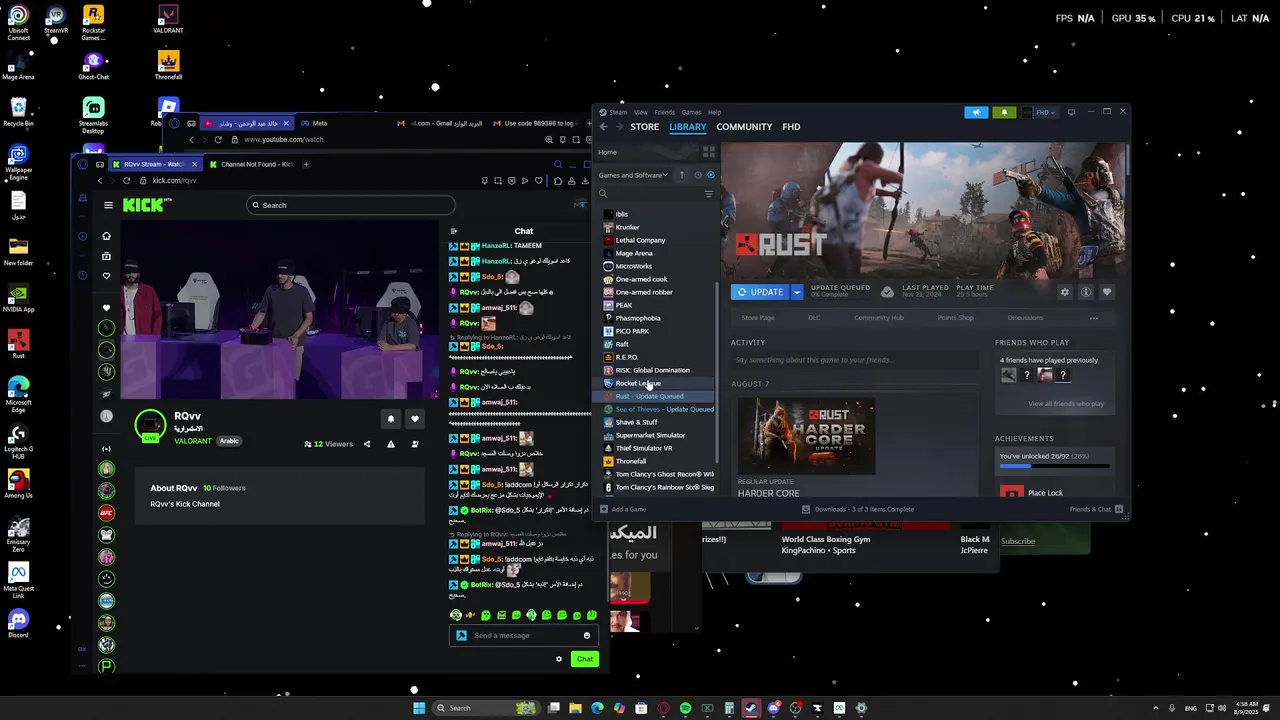Image resolution: width=1280 pixels, height=720 pixels.
Task: Collapse the Kick chat panel
Action: click(453, 231)
